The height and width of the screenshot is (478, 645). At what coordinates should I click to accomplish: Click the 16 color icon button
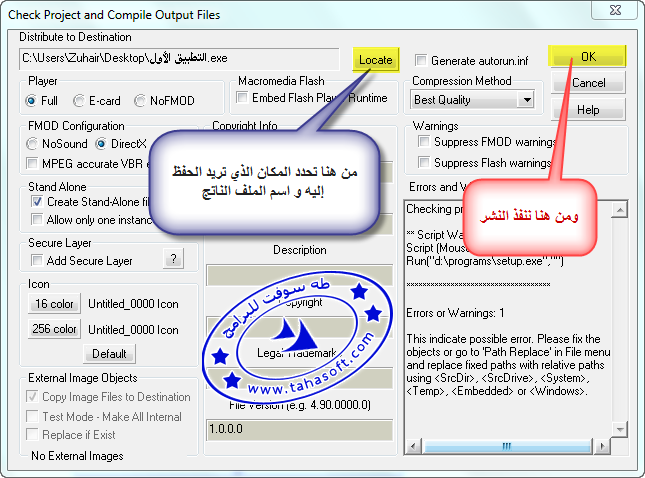[54, 304]
